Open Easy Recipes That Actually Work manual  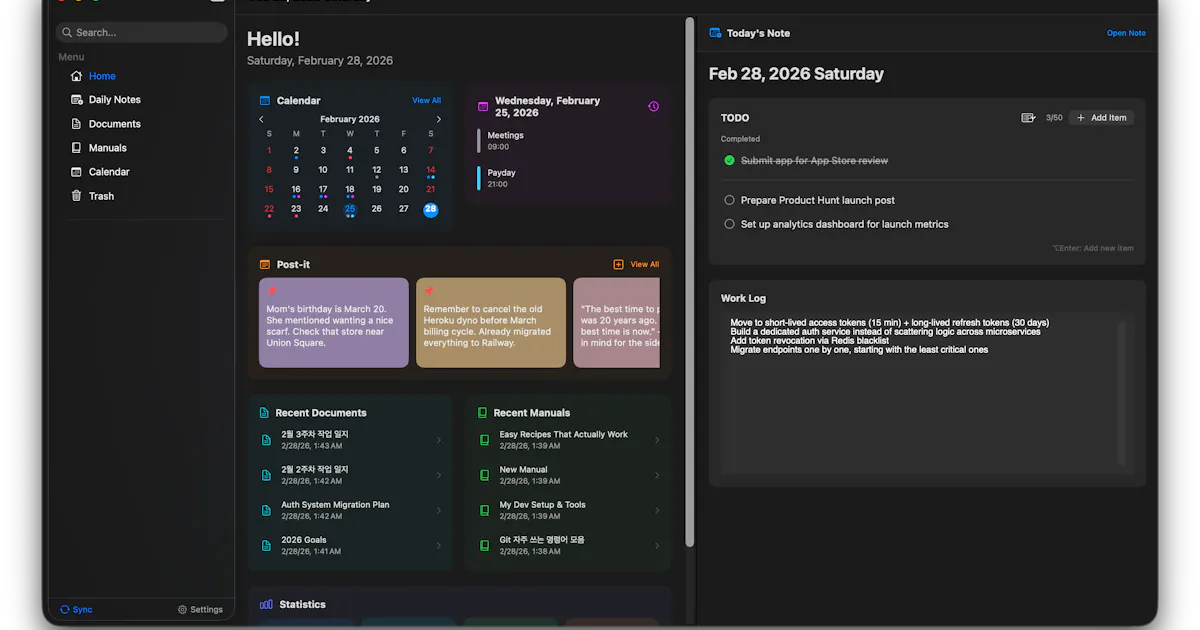(569, 440)
